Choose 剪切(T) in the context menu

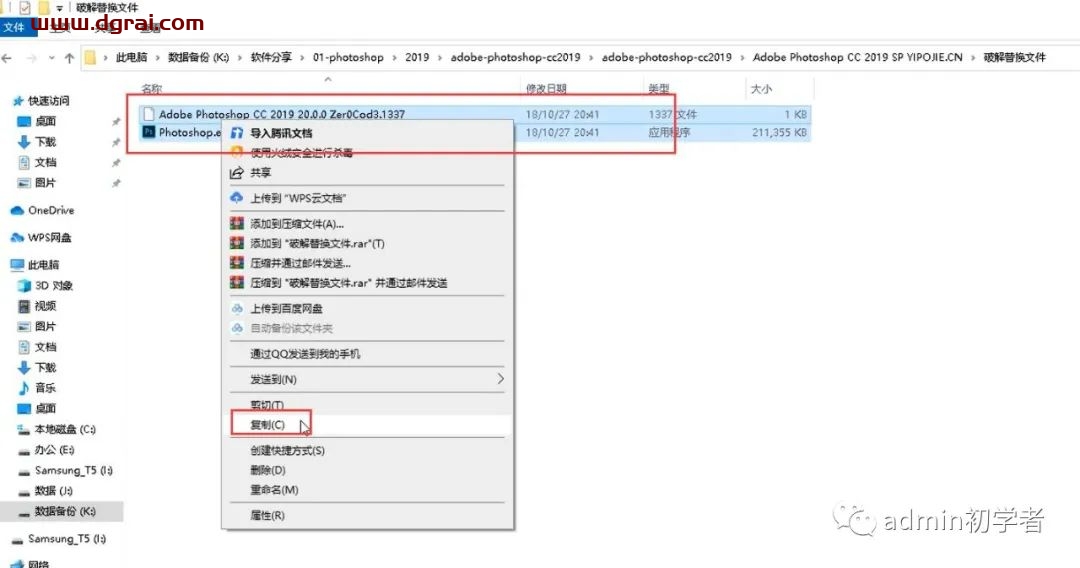[x=267, y=405]
